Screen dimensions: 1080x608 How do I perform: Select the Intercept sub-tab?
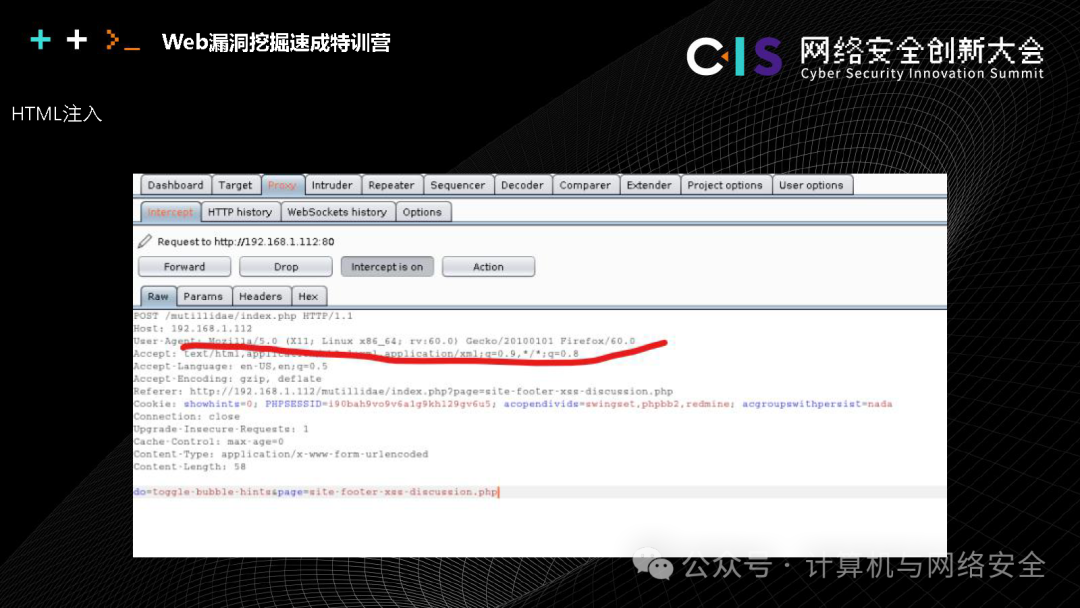point(170,212)
